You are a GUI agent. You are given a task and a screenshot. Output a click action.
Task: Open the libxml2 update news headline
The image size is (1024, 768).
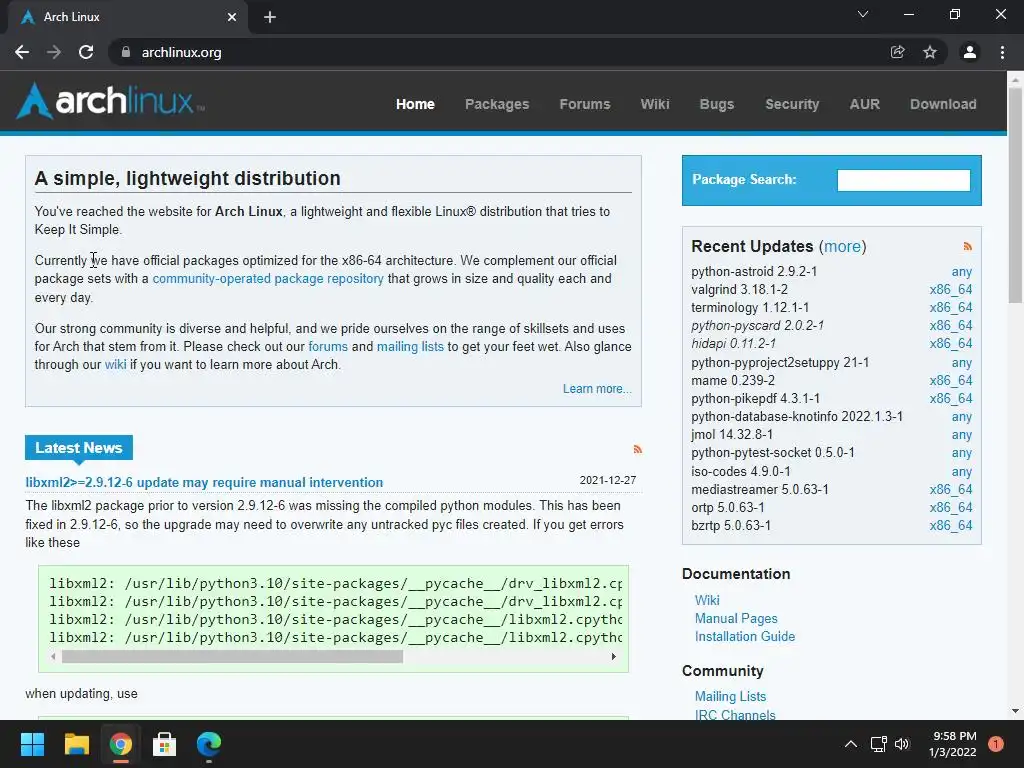click(x=204, y=483)
